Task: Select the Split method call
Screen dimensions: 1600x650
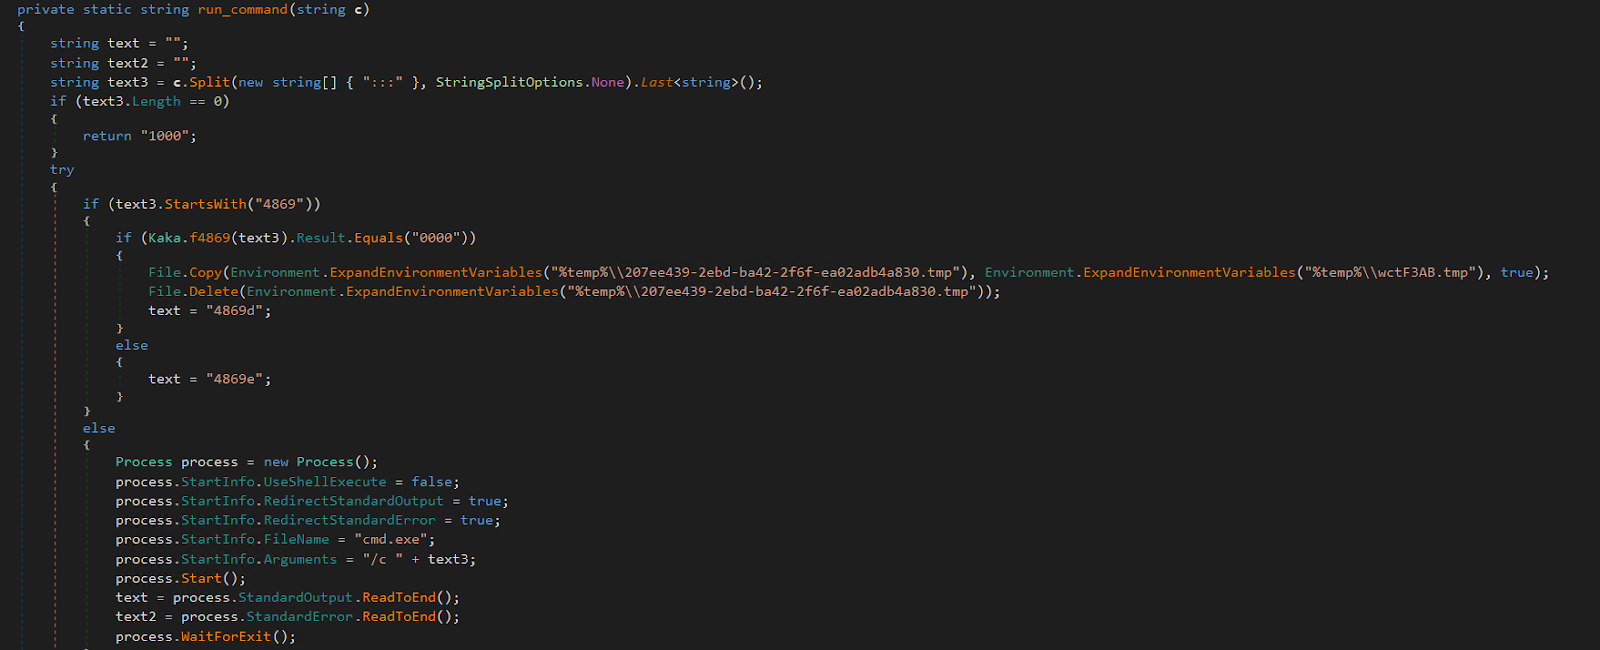Action: click(209, 82)
